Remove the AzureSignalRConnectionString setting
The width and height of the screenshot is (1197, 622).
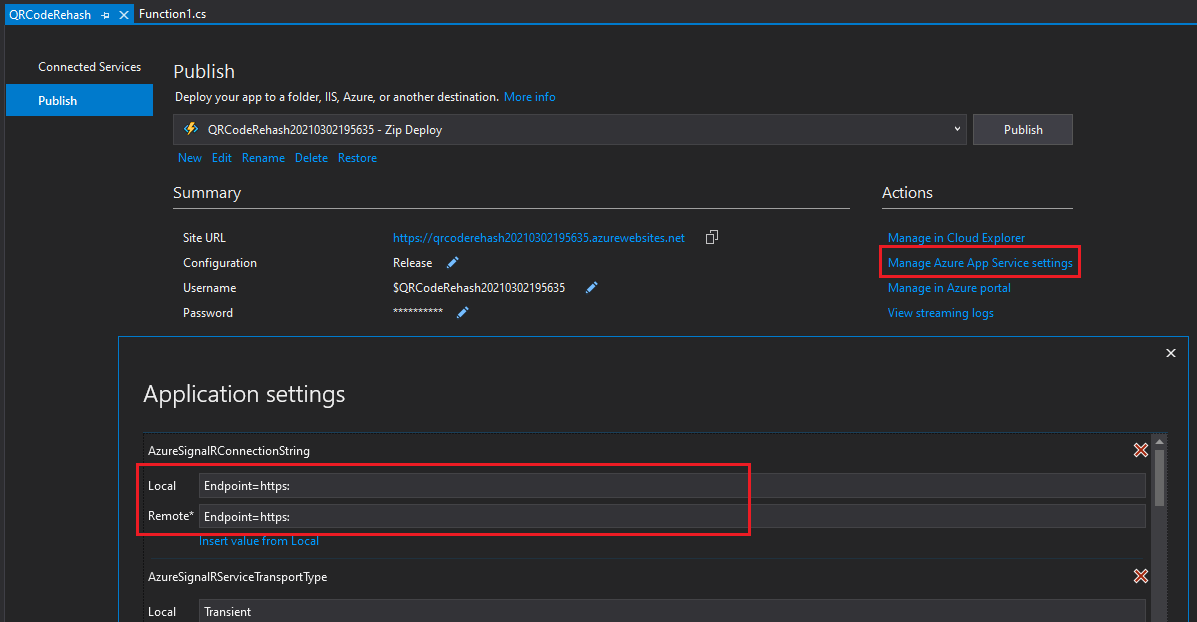(1141, 450)
